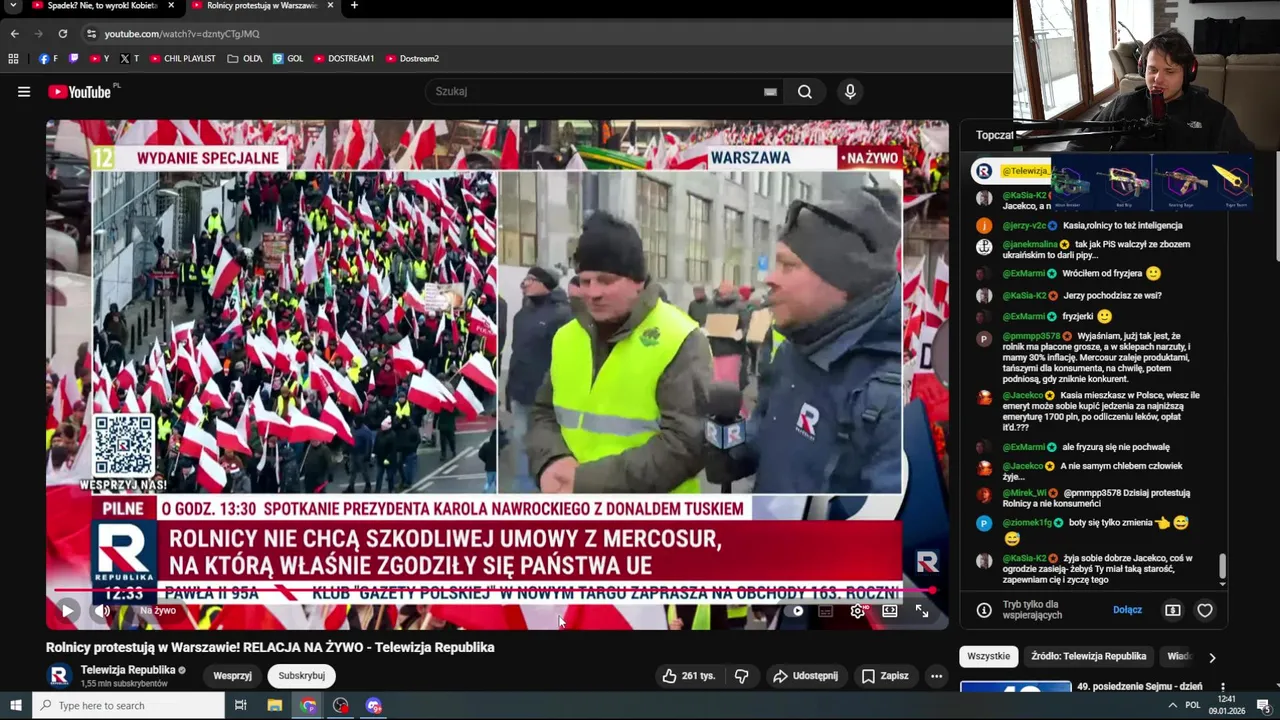
Task: Expand the OLD\ bookmarks folder
Action: tap(245, 59)
